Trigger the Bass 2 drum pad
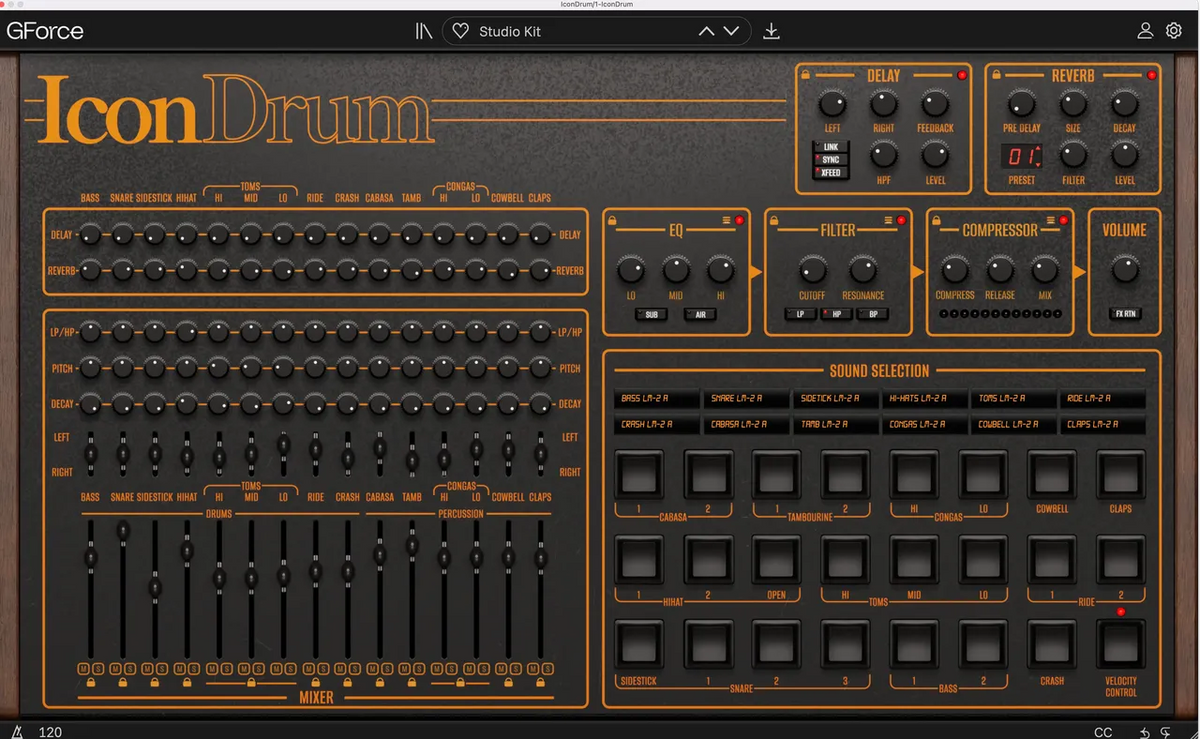The image size is (1200, 739). [983, 645]
